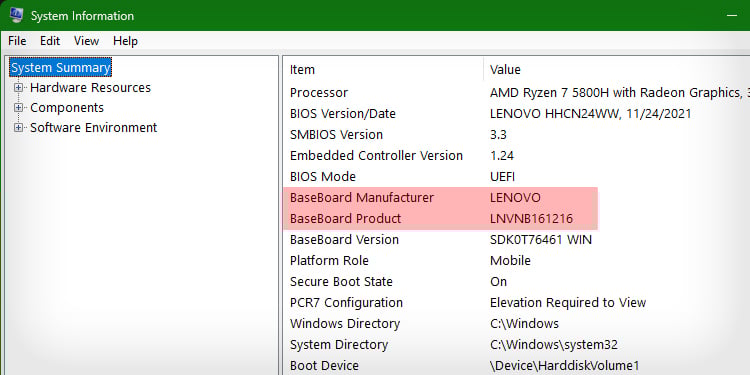Expand the Components node
Image resolution: width=750 pixels, height=375 pixels.
(19, 108)
